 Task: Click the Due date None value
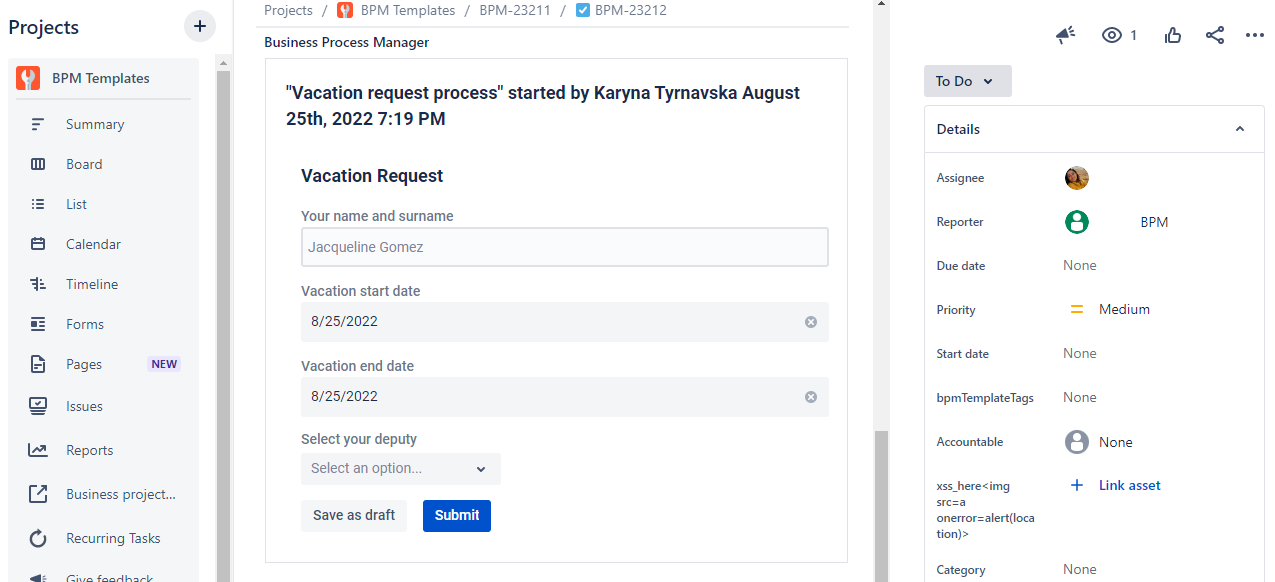[x=1080, y=265]
